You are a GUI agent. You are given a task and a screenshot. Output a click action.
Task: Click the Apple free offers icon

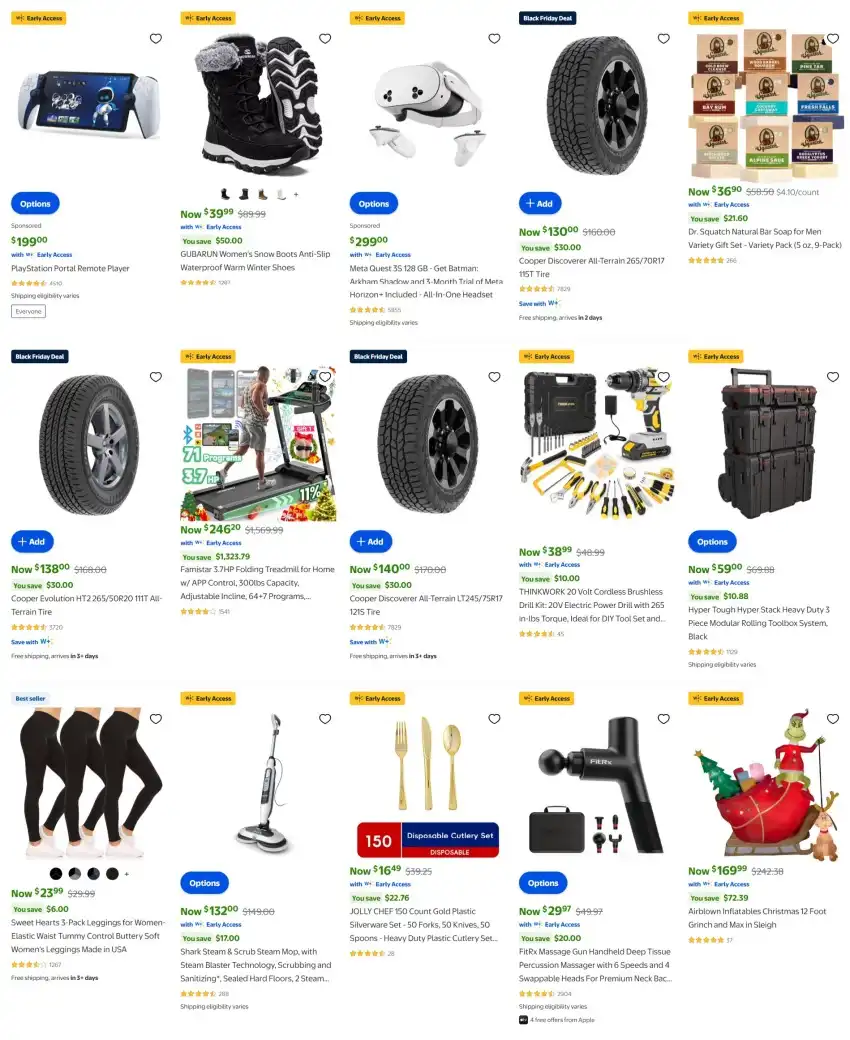[x=524, y=1020]
